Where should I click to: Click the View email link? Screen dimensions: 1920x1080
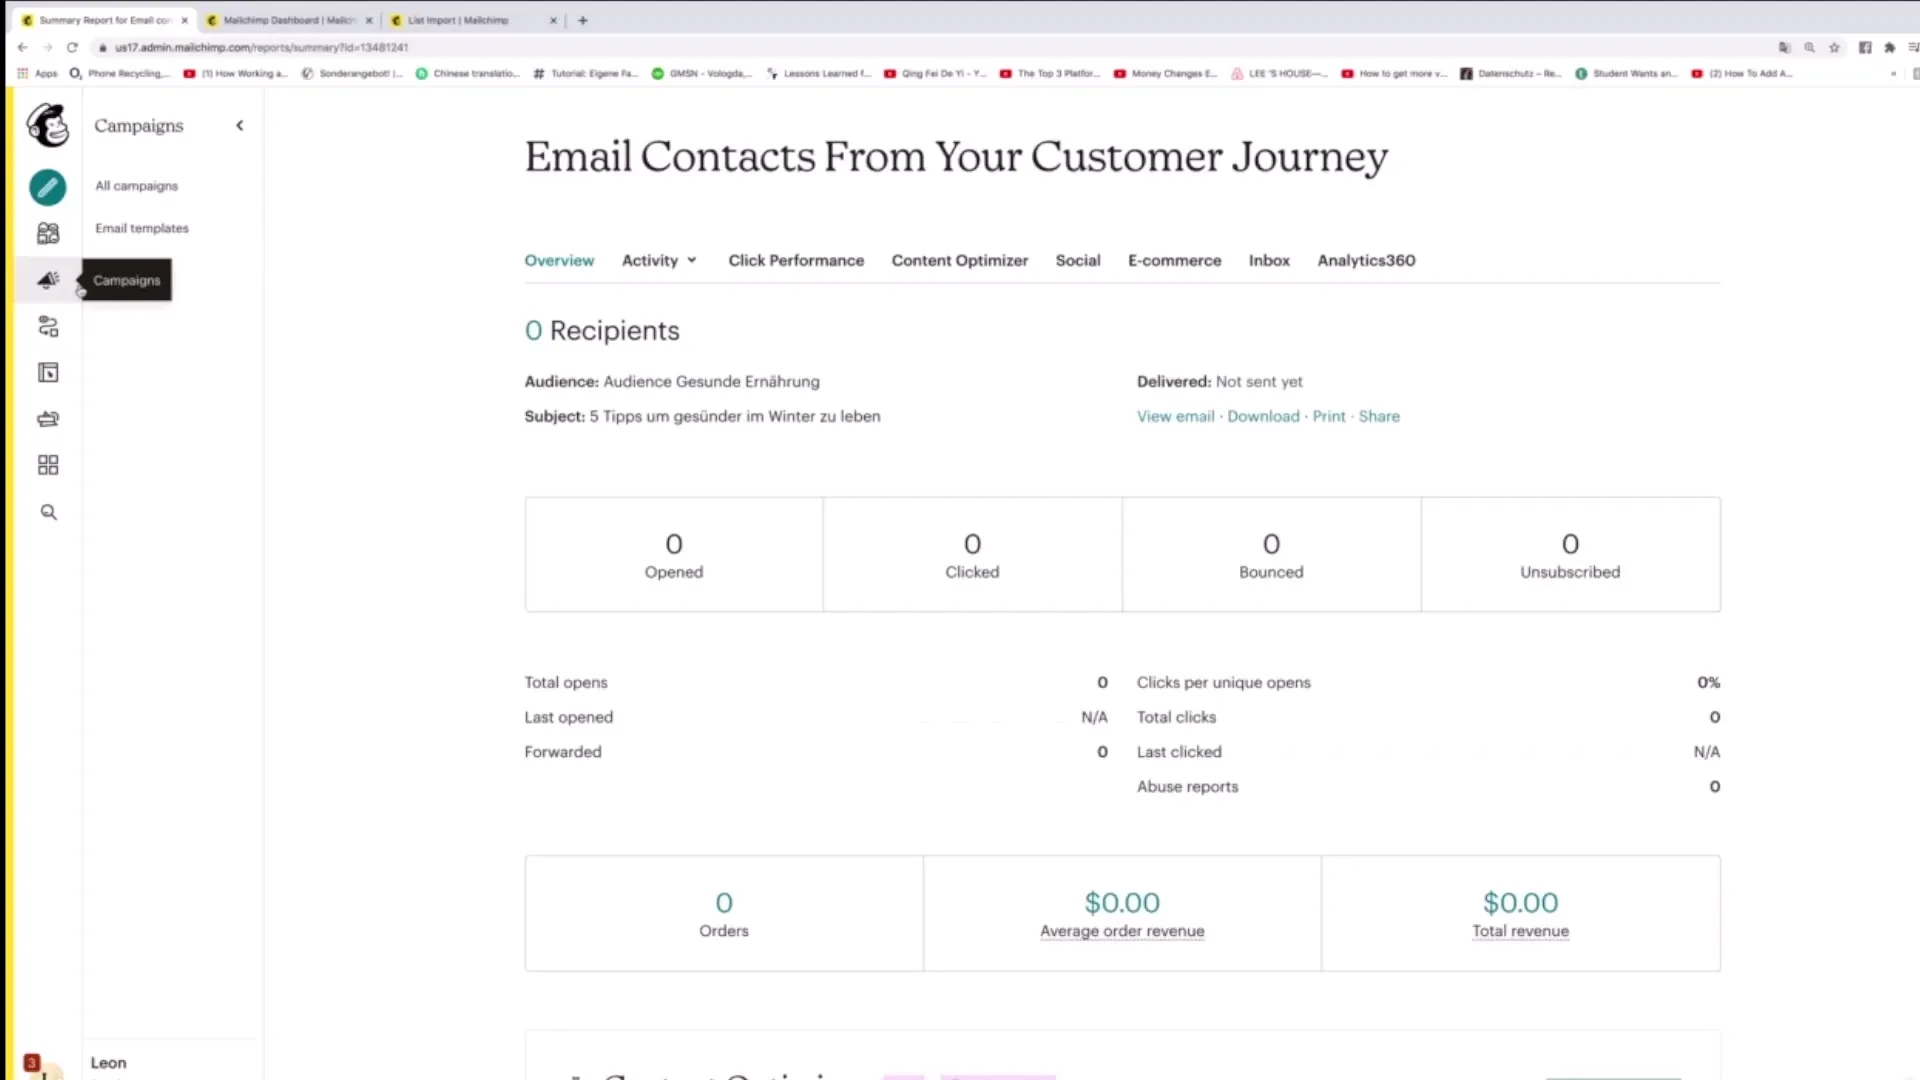(1176, 415)
